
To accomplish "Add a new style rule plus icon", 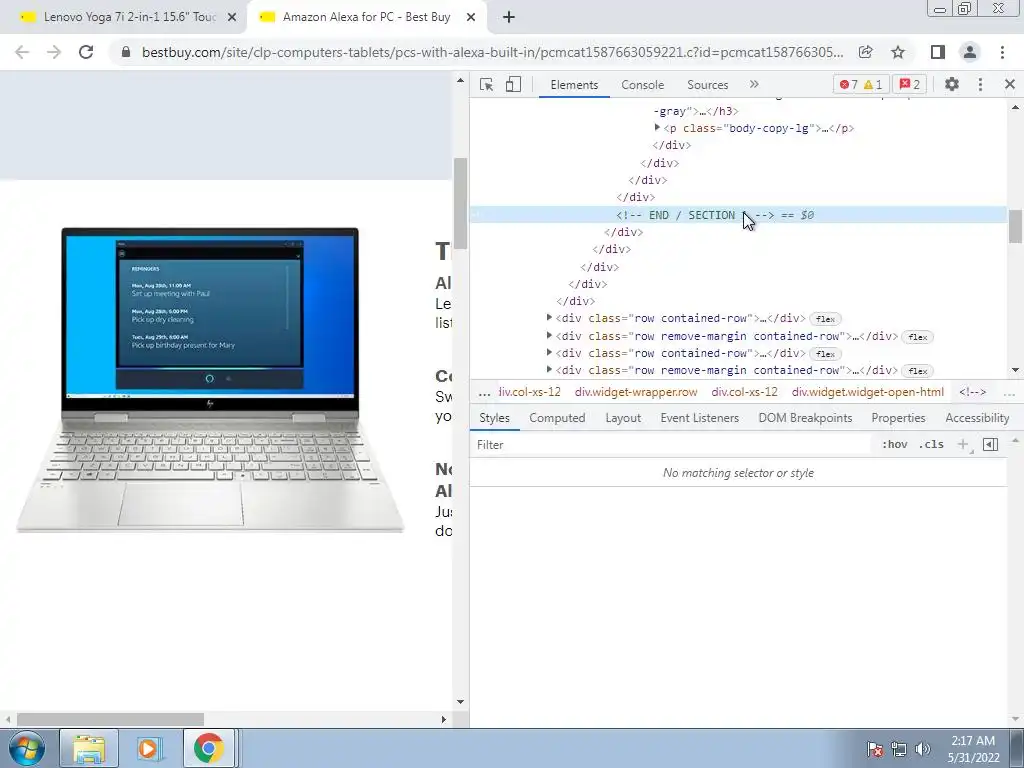I will [963, 445].
